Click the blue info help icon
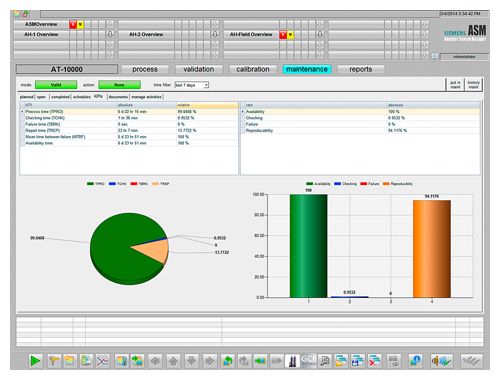The height and width of the screenshot is (380, 500). (416, 361)
